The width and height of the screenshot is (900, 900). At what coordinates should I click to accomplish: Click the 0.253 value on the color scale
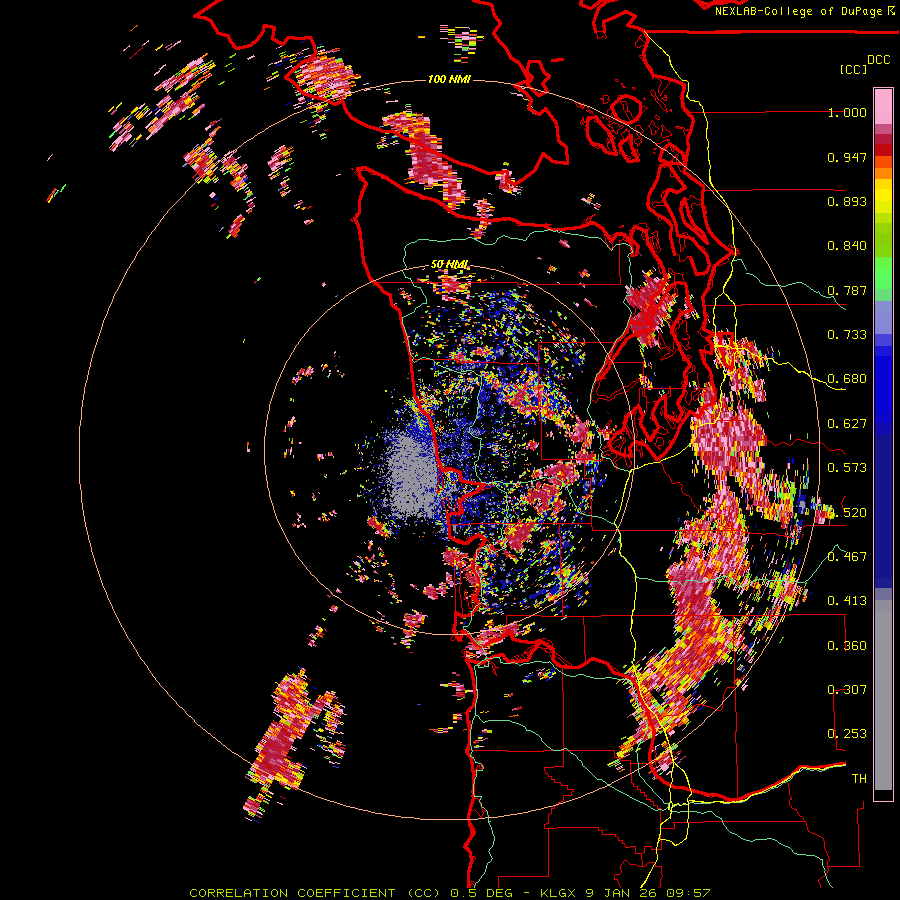tap(847, 734)
